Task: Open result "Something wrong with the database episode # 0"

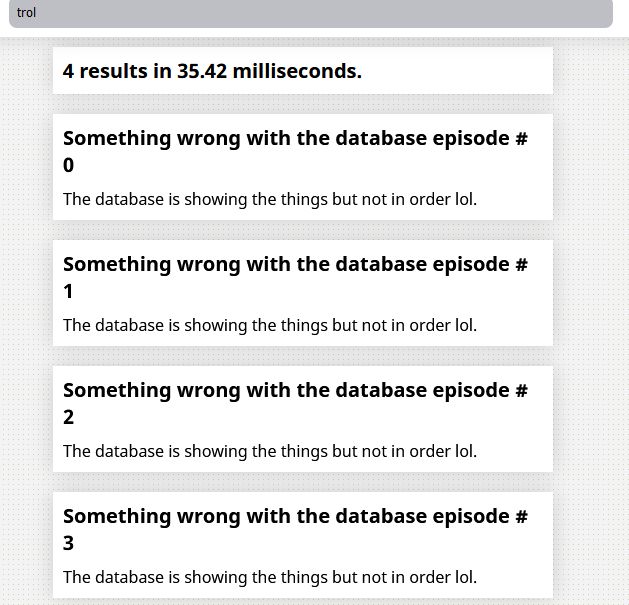Action: [x=295, y=151]
